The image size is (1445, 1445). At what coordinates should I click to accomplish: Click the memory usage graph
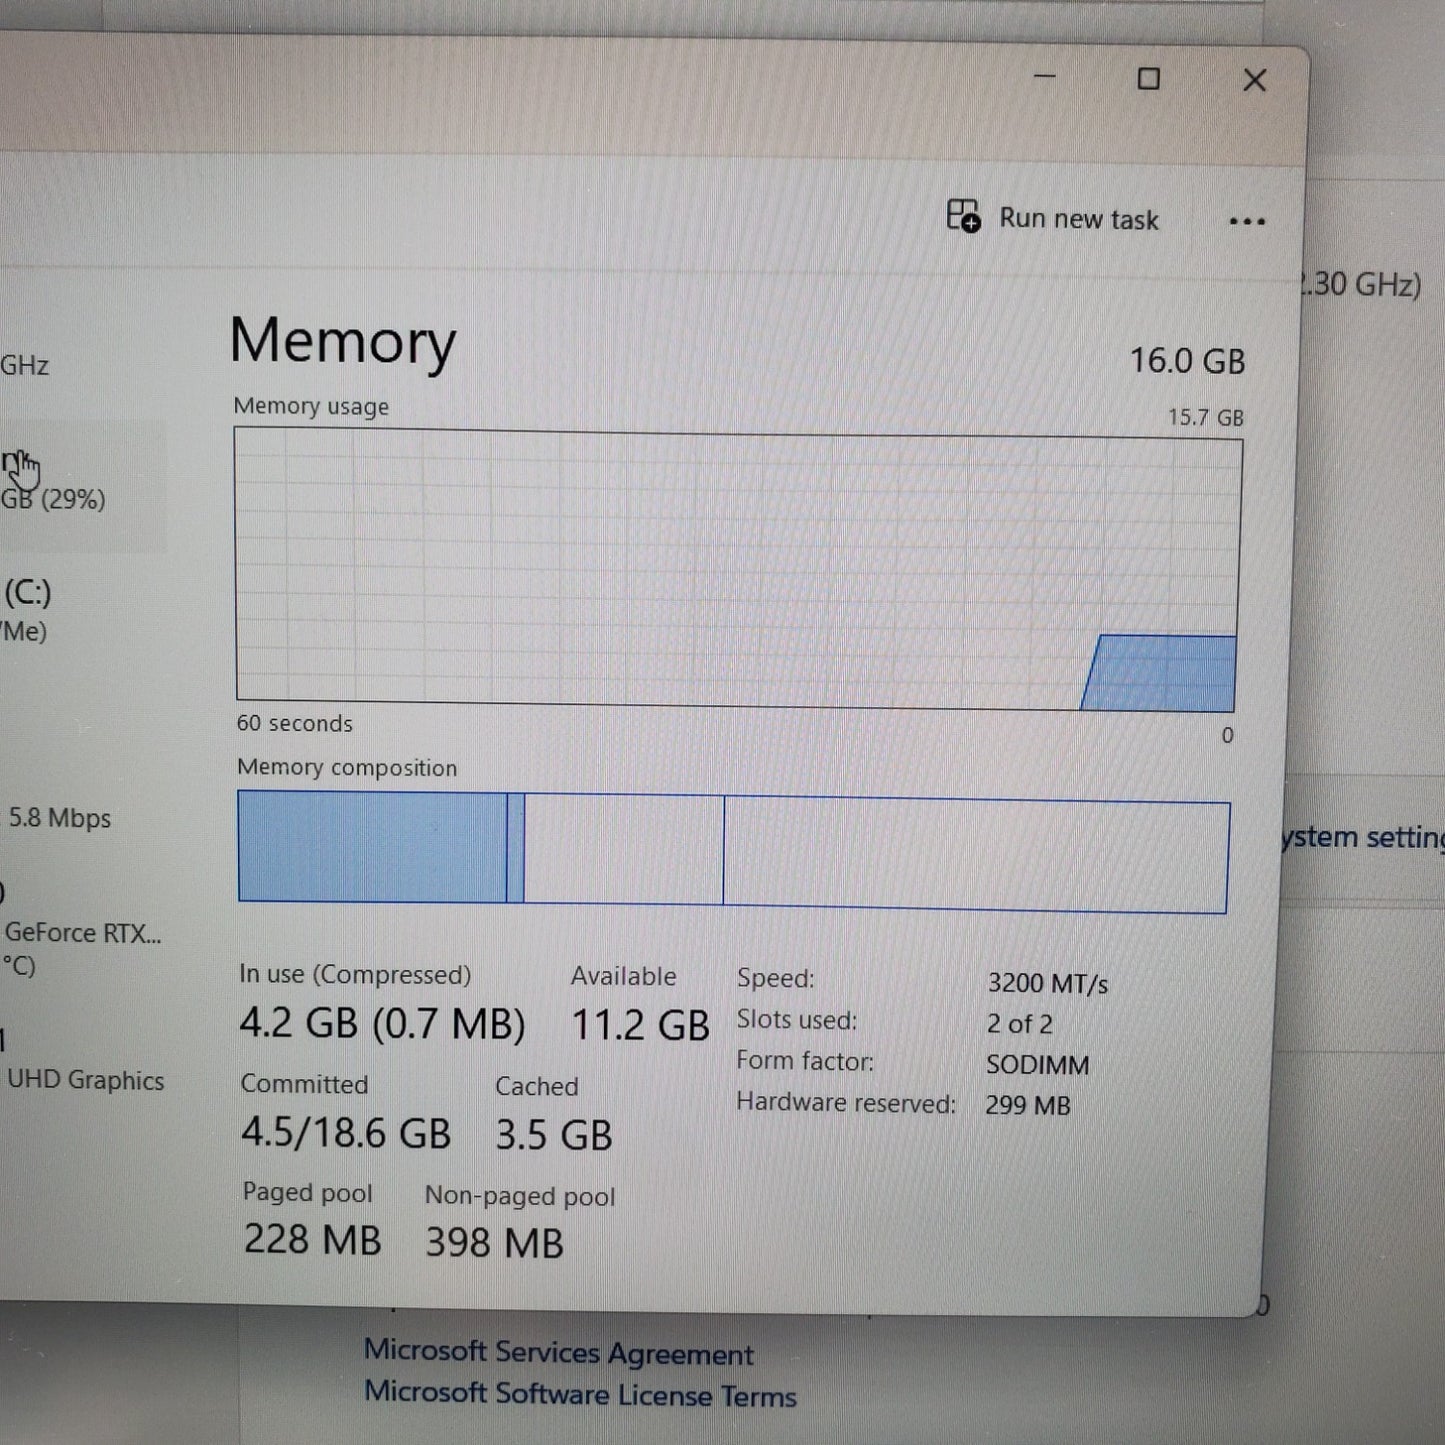(738, 569)
